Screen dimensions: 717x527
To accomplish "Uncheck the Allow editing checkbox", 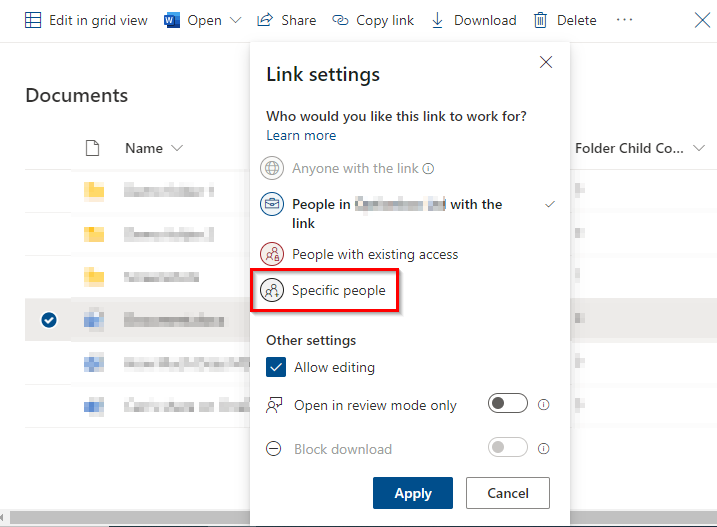I will [x=276, y=367].
